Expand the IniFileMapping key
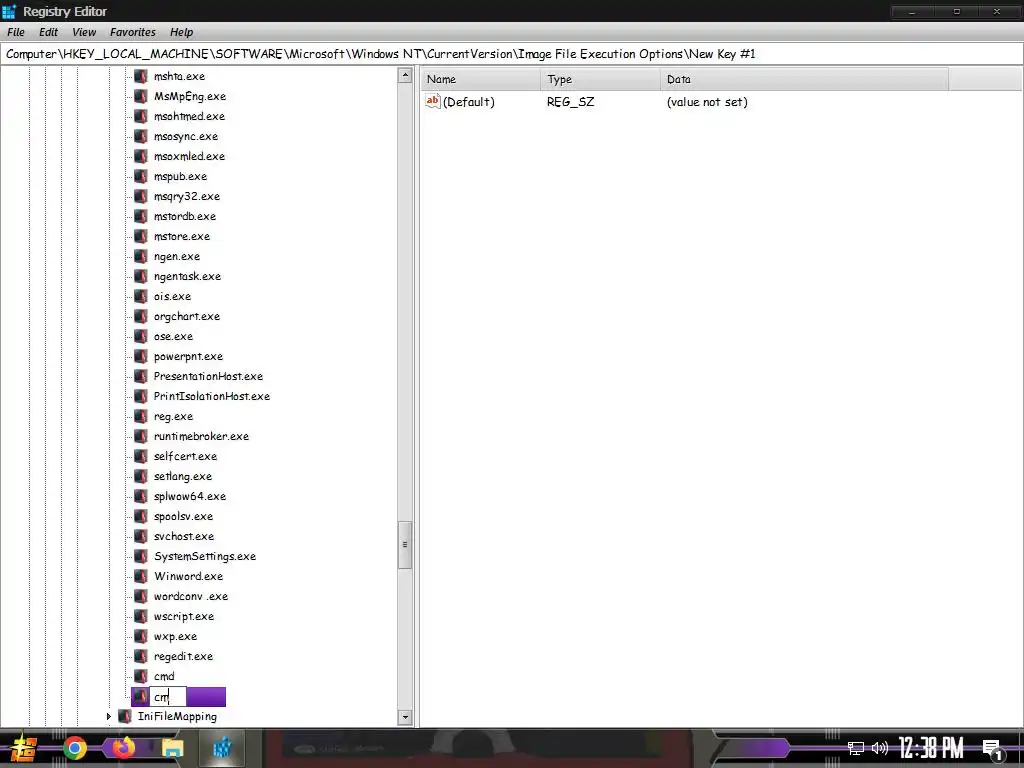Image resolution: width=1024 pixels, height=768 pixels. coord(108,716)
